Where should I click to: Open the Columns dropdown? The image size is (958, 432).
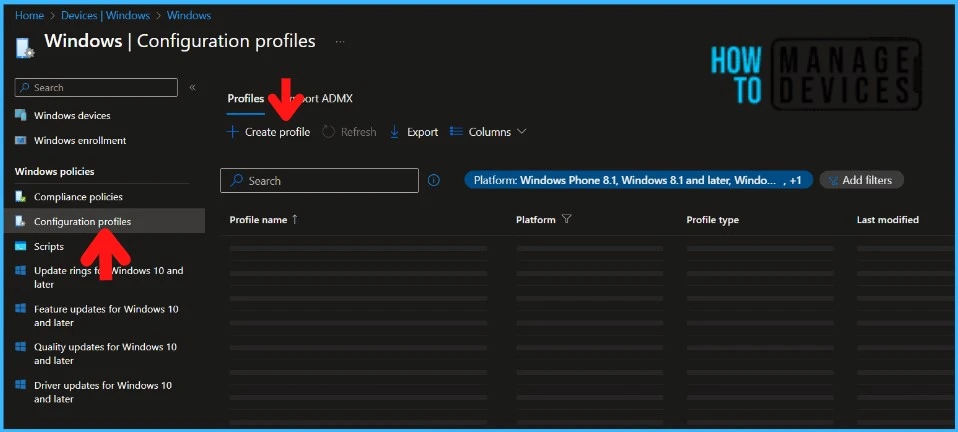pyautogui.click(x=488, y=132)
